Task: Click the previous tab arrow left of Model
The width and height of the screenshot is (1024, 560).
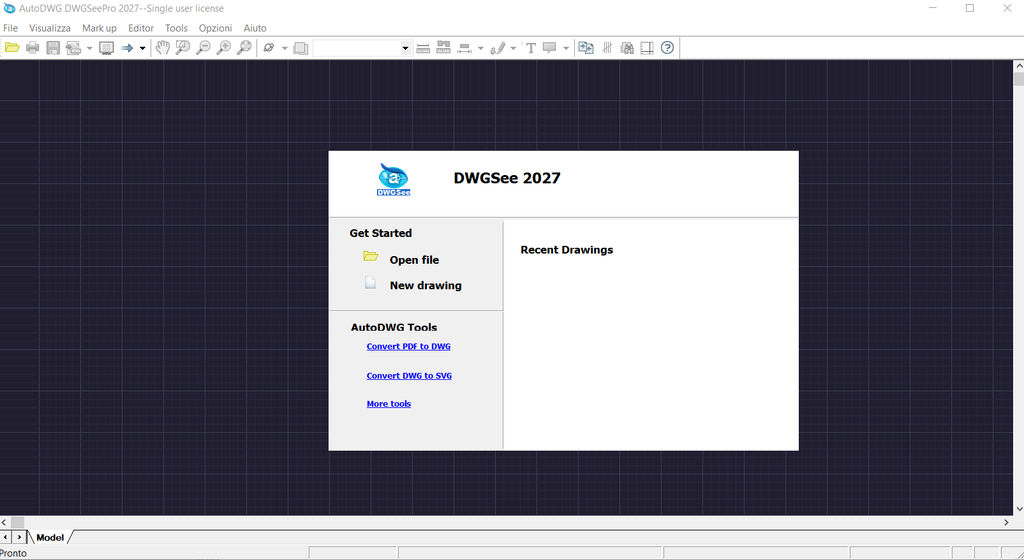Action: pyautogui.click(x=6, y=537)
